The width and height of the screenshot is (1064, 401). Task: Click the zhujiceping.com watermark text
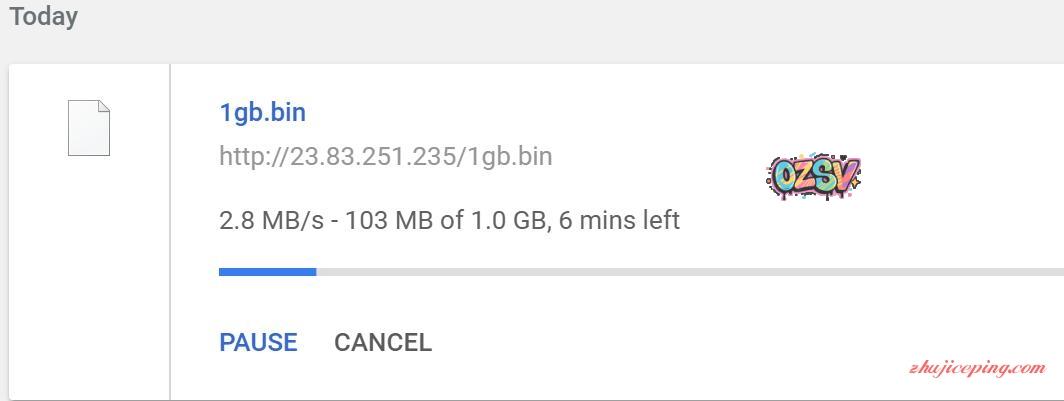[977, 368]
